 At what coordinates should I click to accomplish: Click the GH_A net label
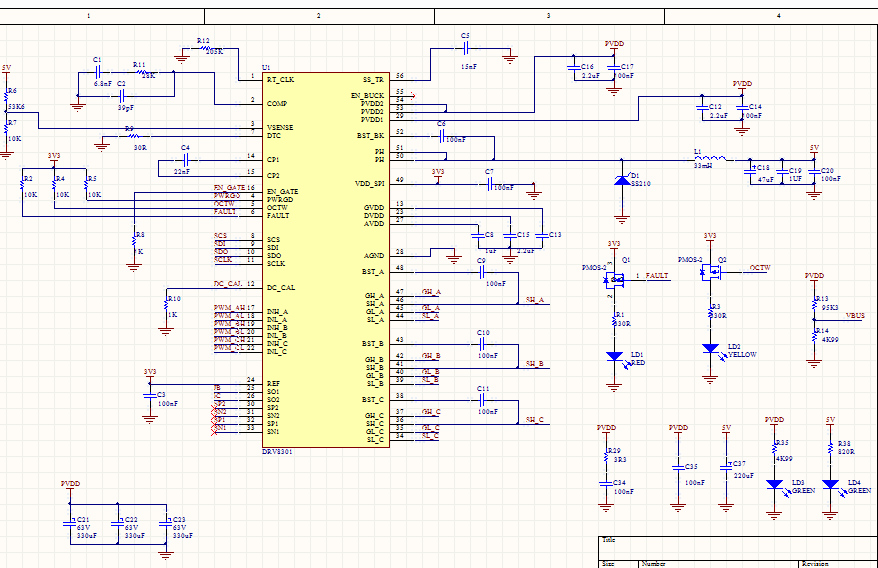click(x=431, y=292)
